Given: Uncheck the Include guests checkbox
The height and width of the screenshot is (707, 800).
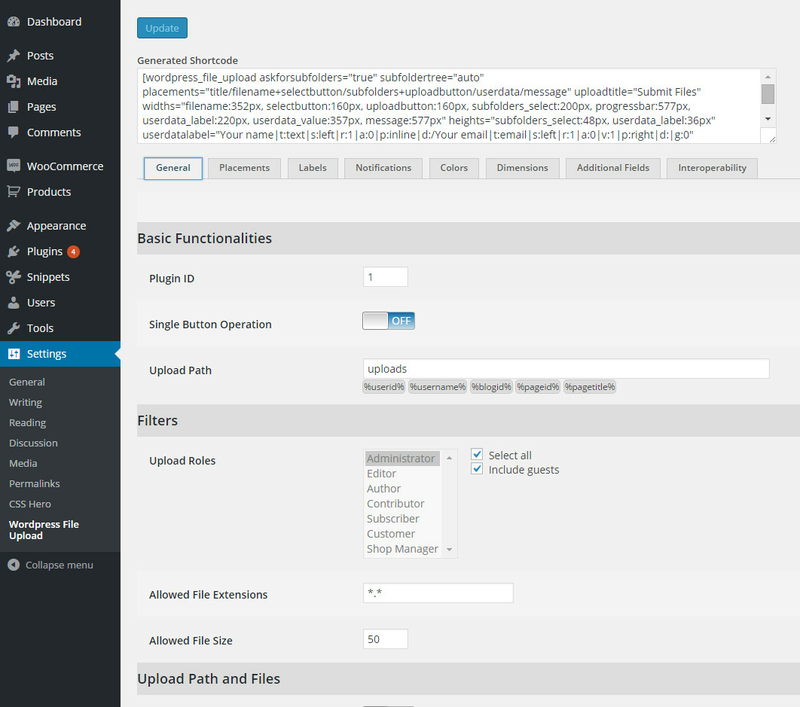Looking at the screenshot, I should (477, 469).
